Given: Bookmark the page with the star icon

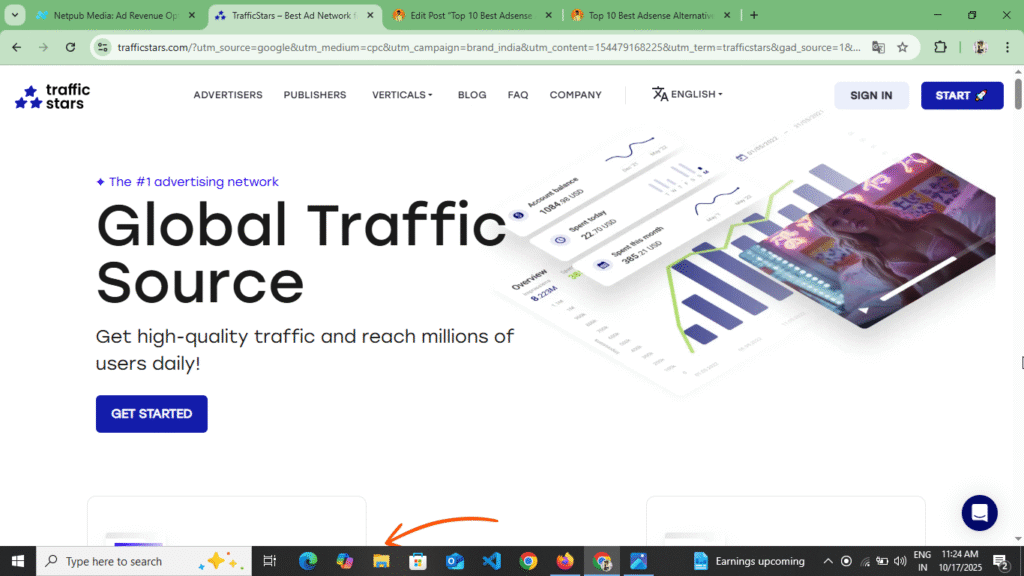Looking at the screenshot, I should pos(903,46).
